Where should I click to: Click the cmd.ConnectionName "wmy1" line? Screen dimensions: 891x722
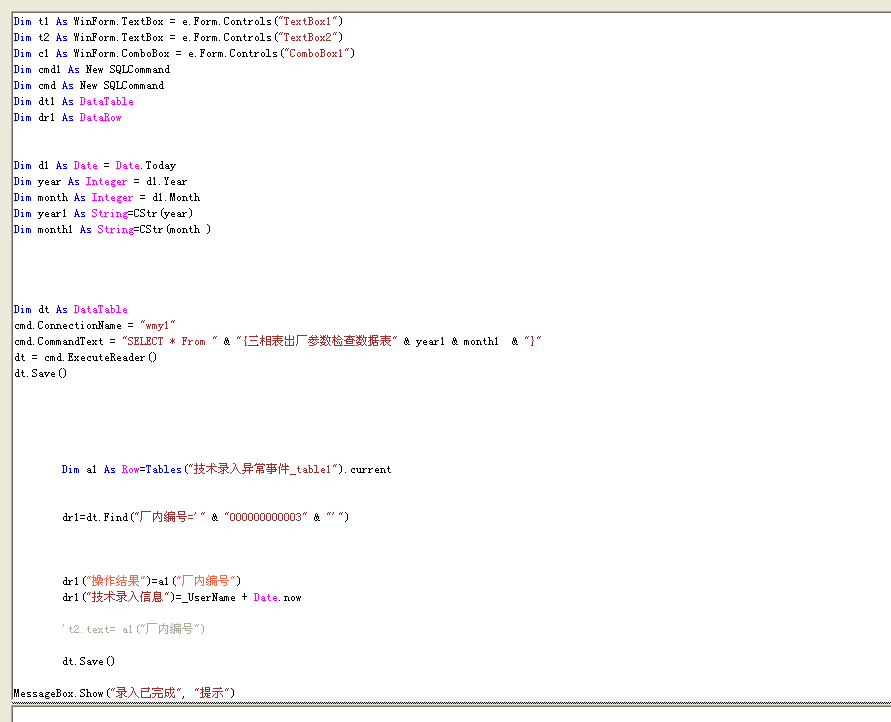94,325
